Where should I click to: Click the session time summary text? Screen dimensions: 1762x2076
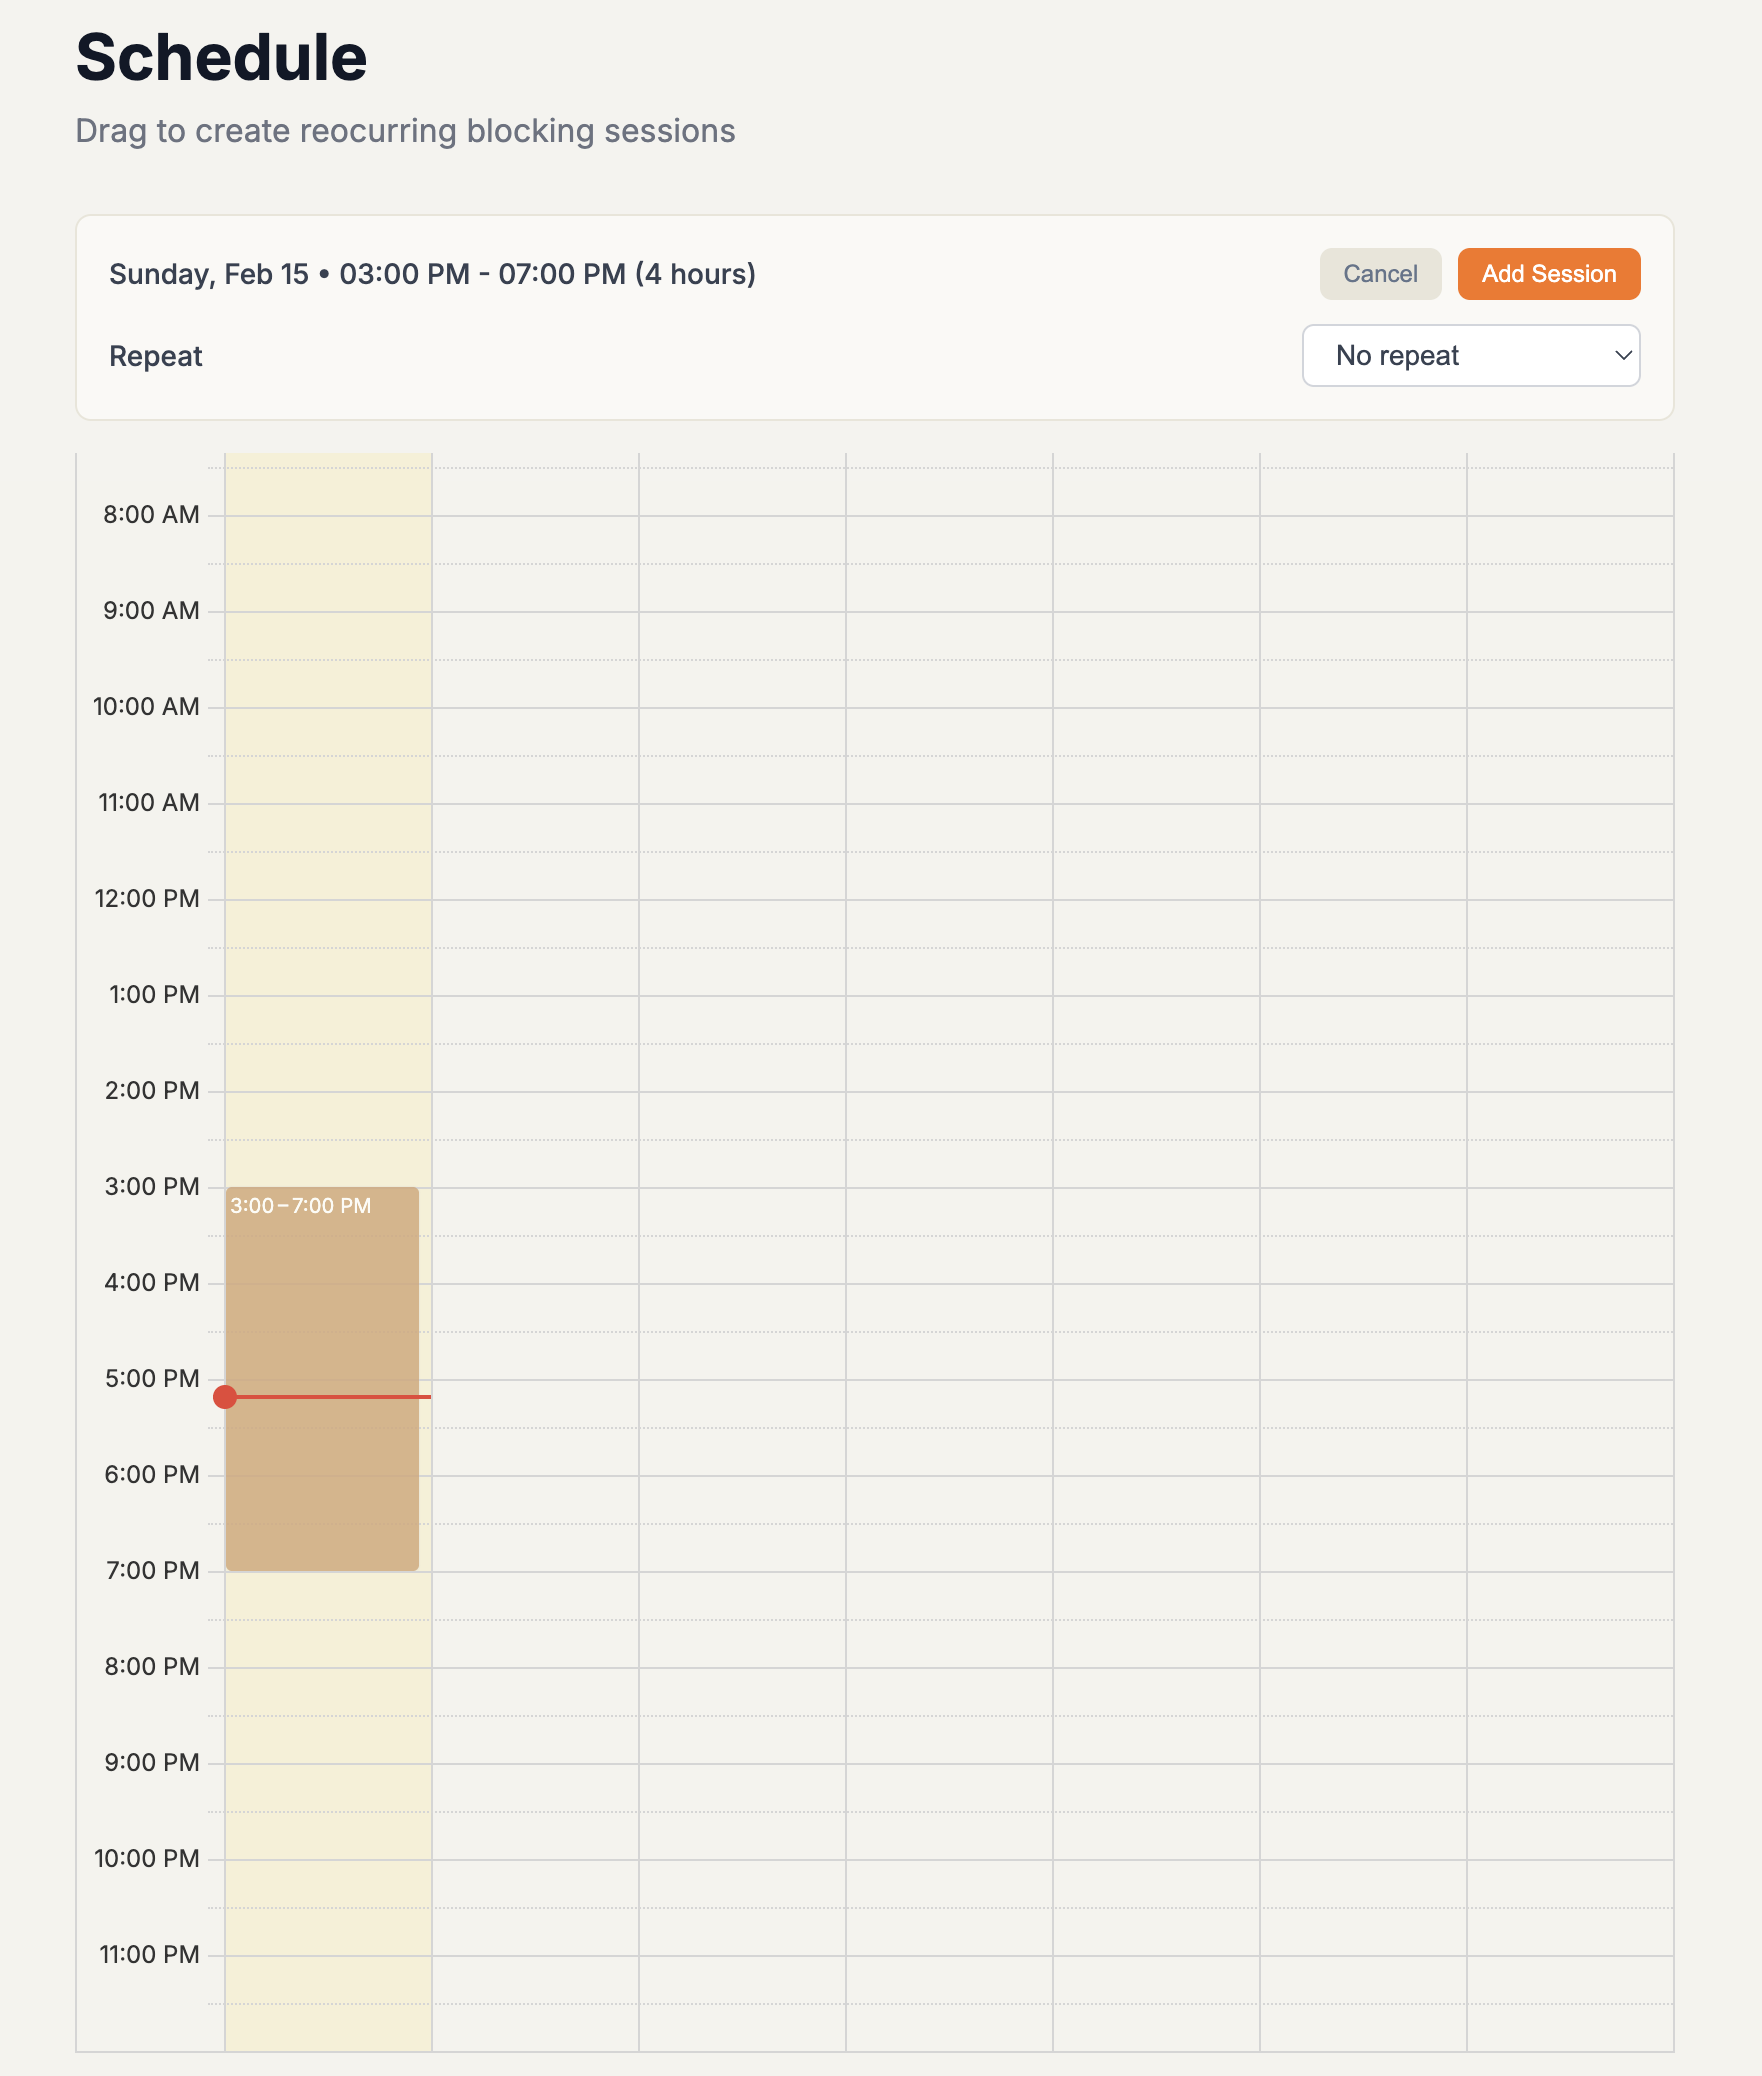pyautogui.click(x=432, y=273)
